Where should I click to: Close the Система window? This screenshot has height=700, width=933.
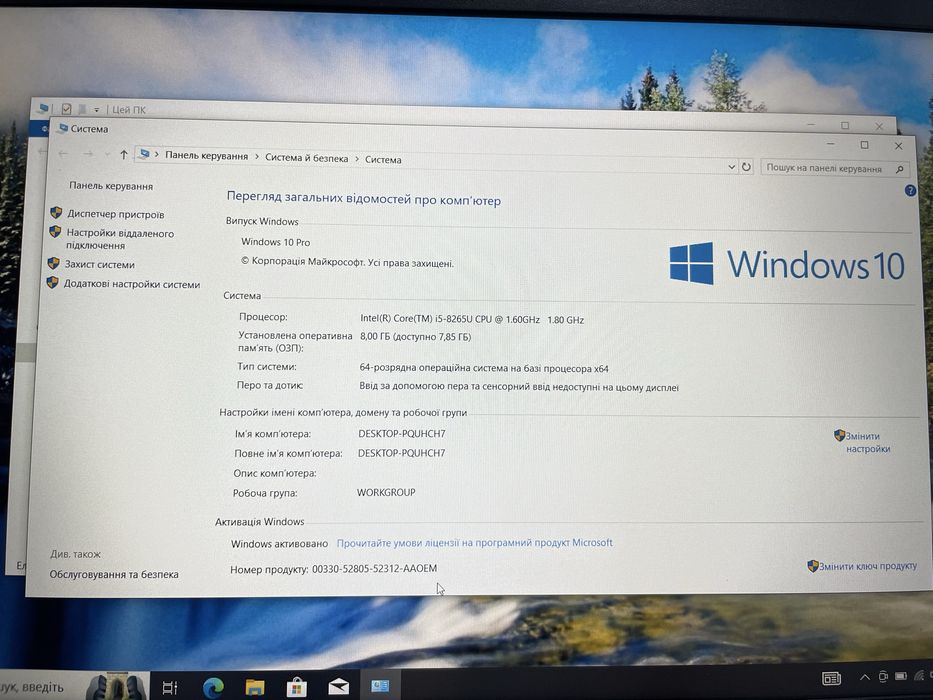(x=898, y=145)
